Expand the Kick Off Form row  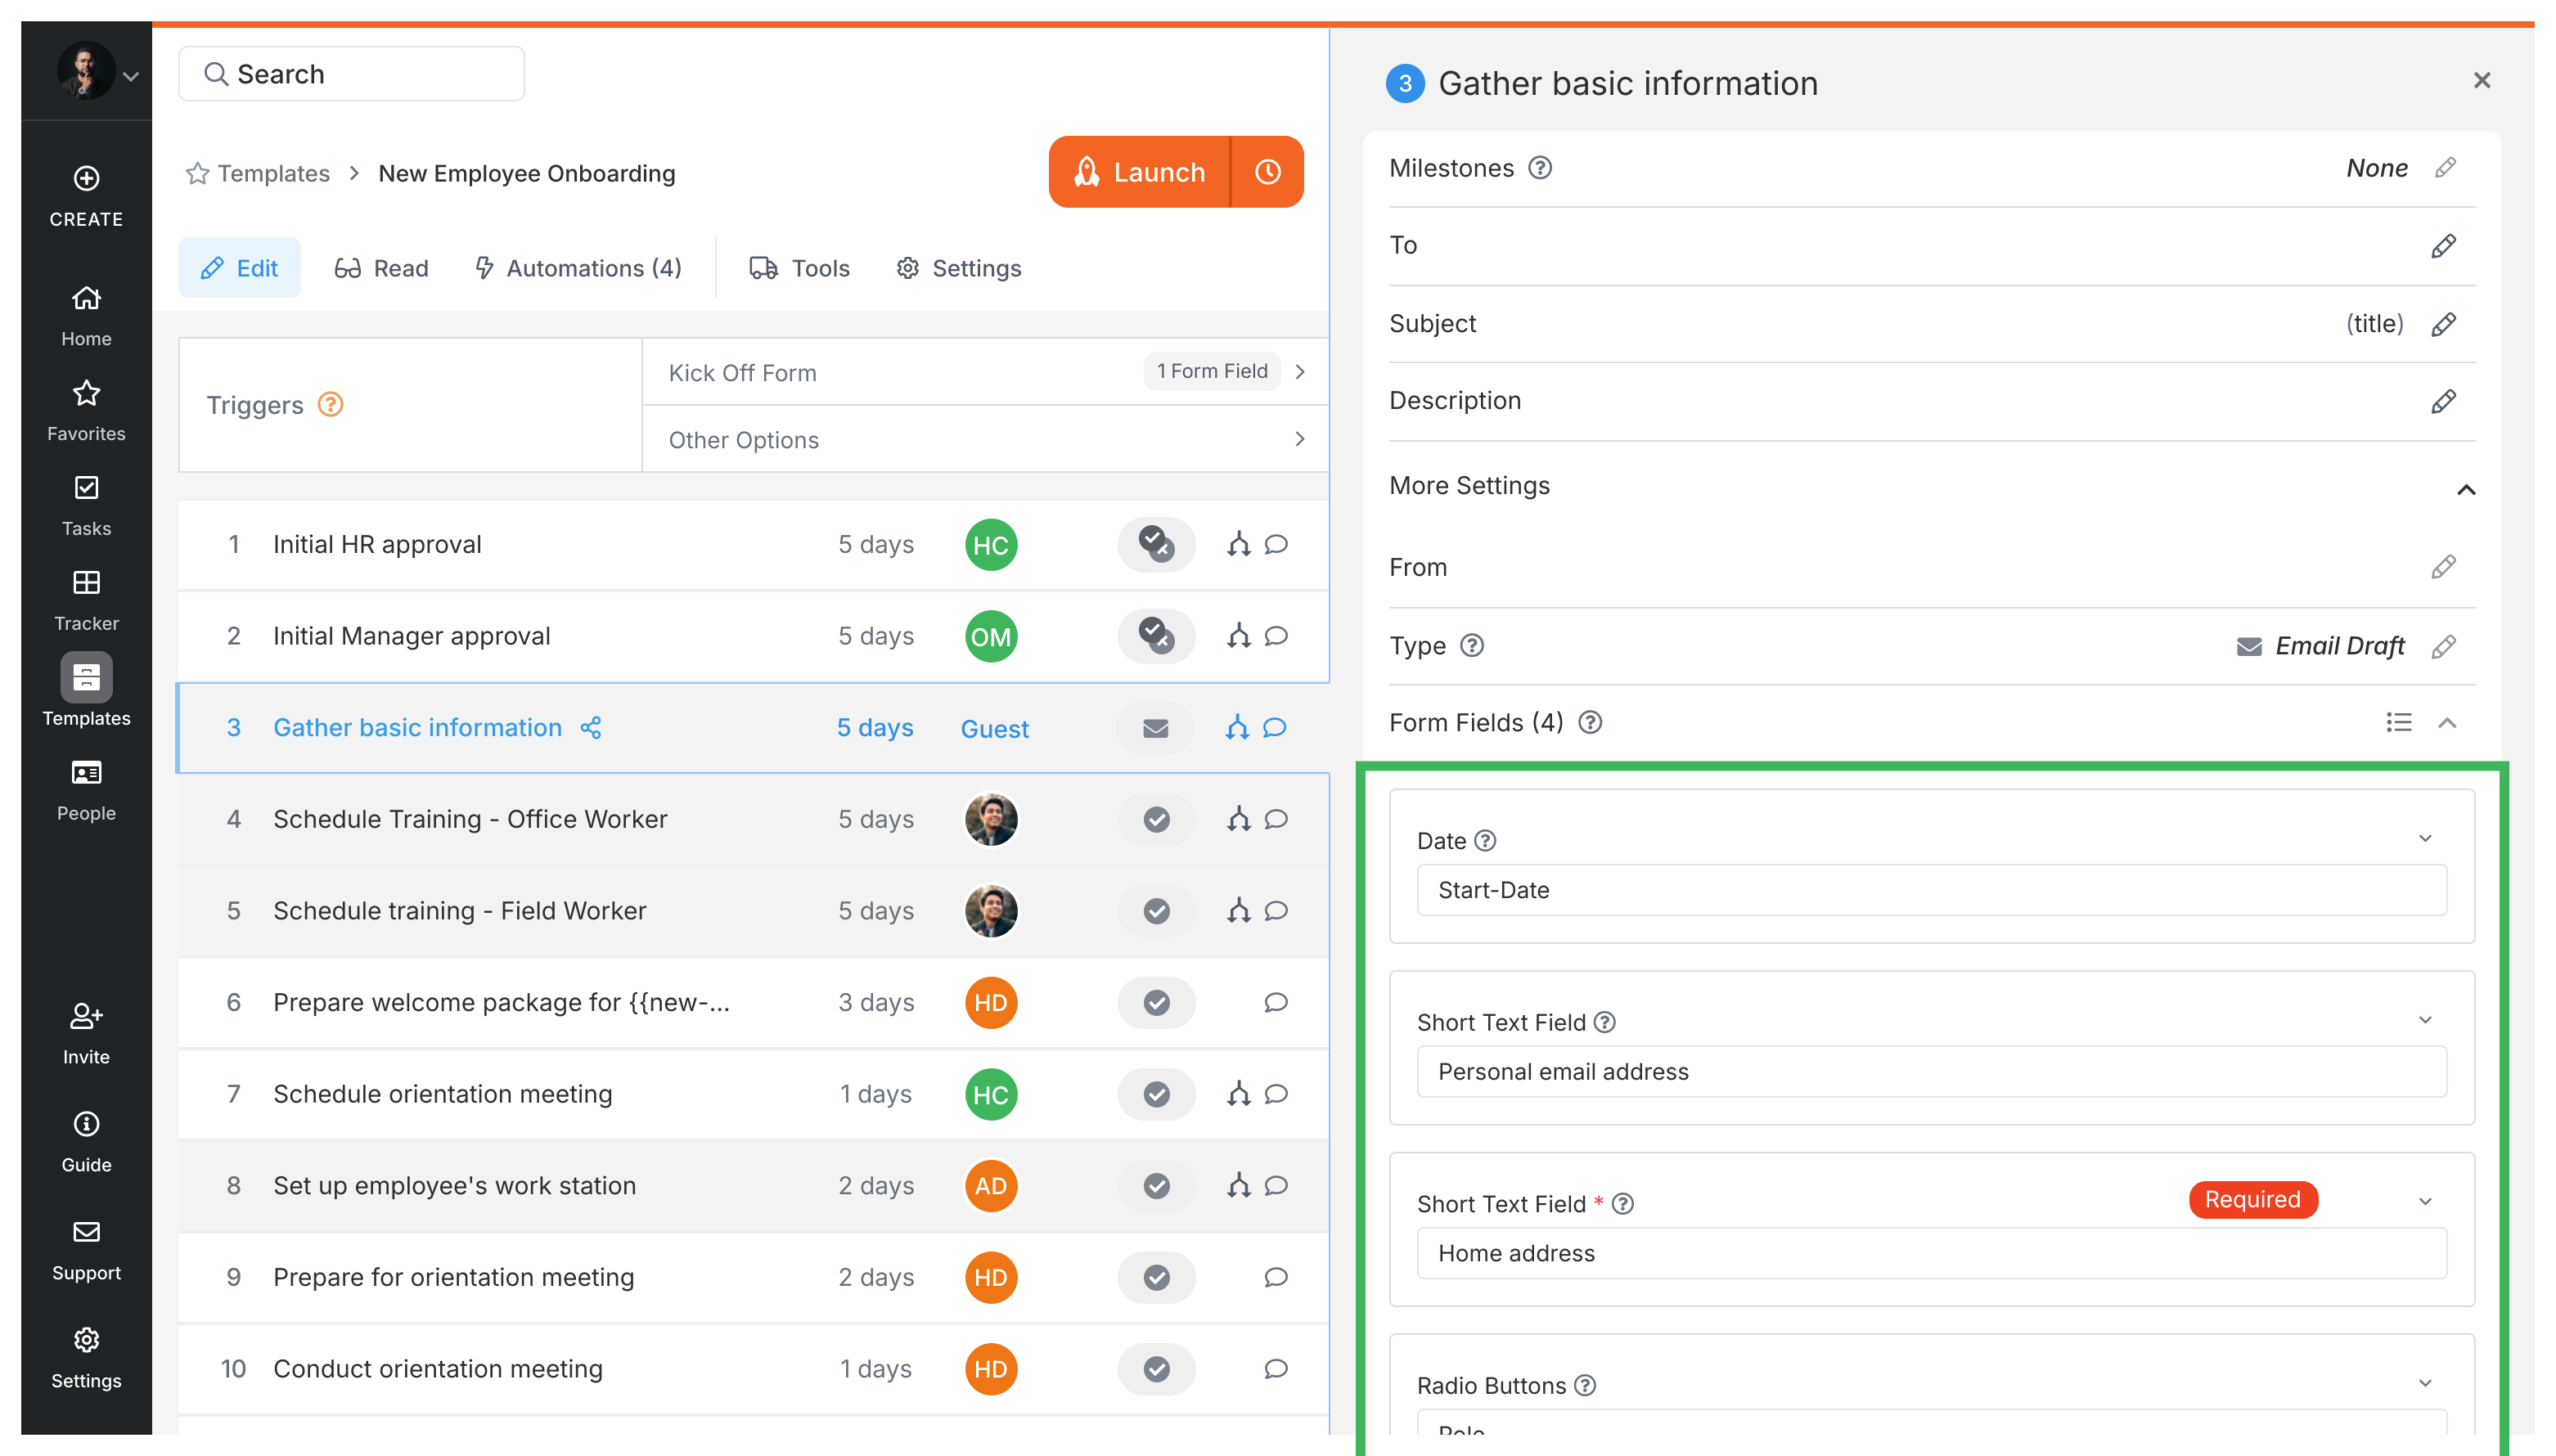(1299, 372)
